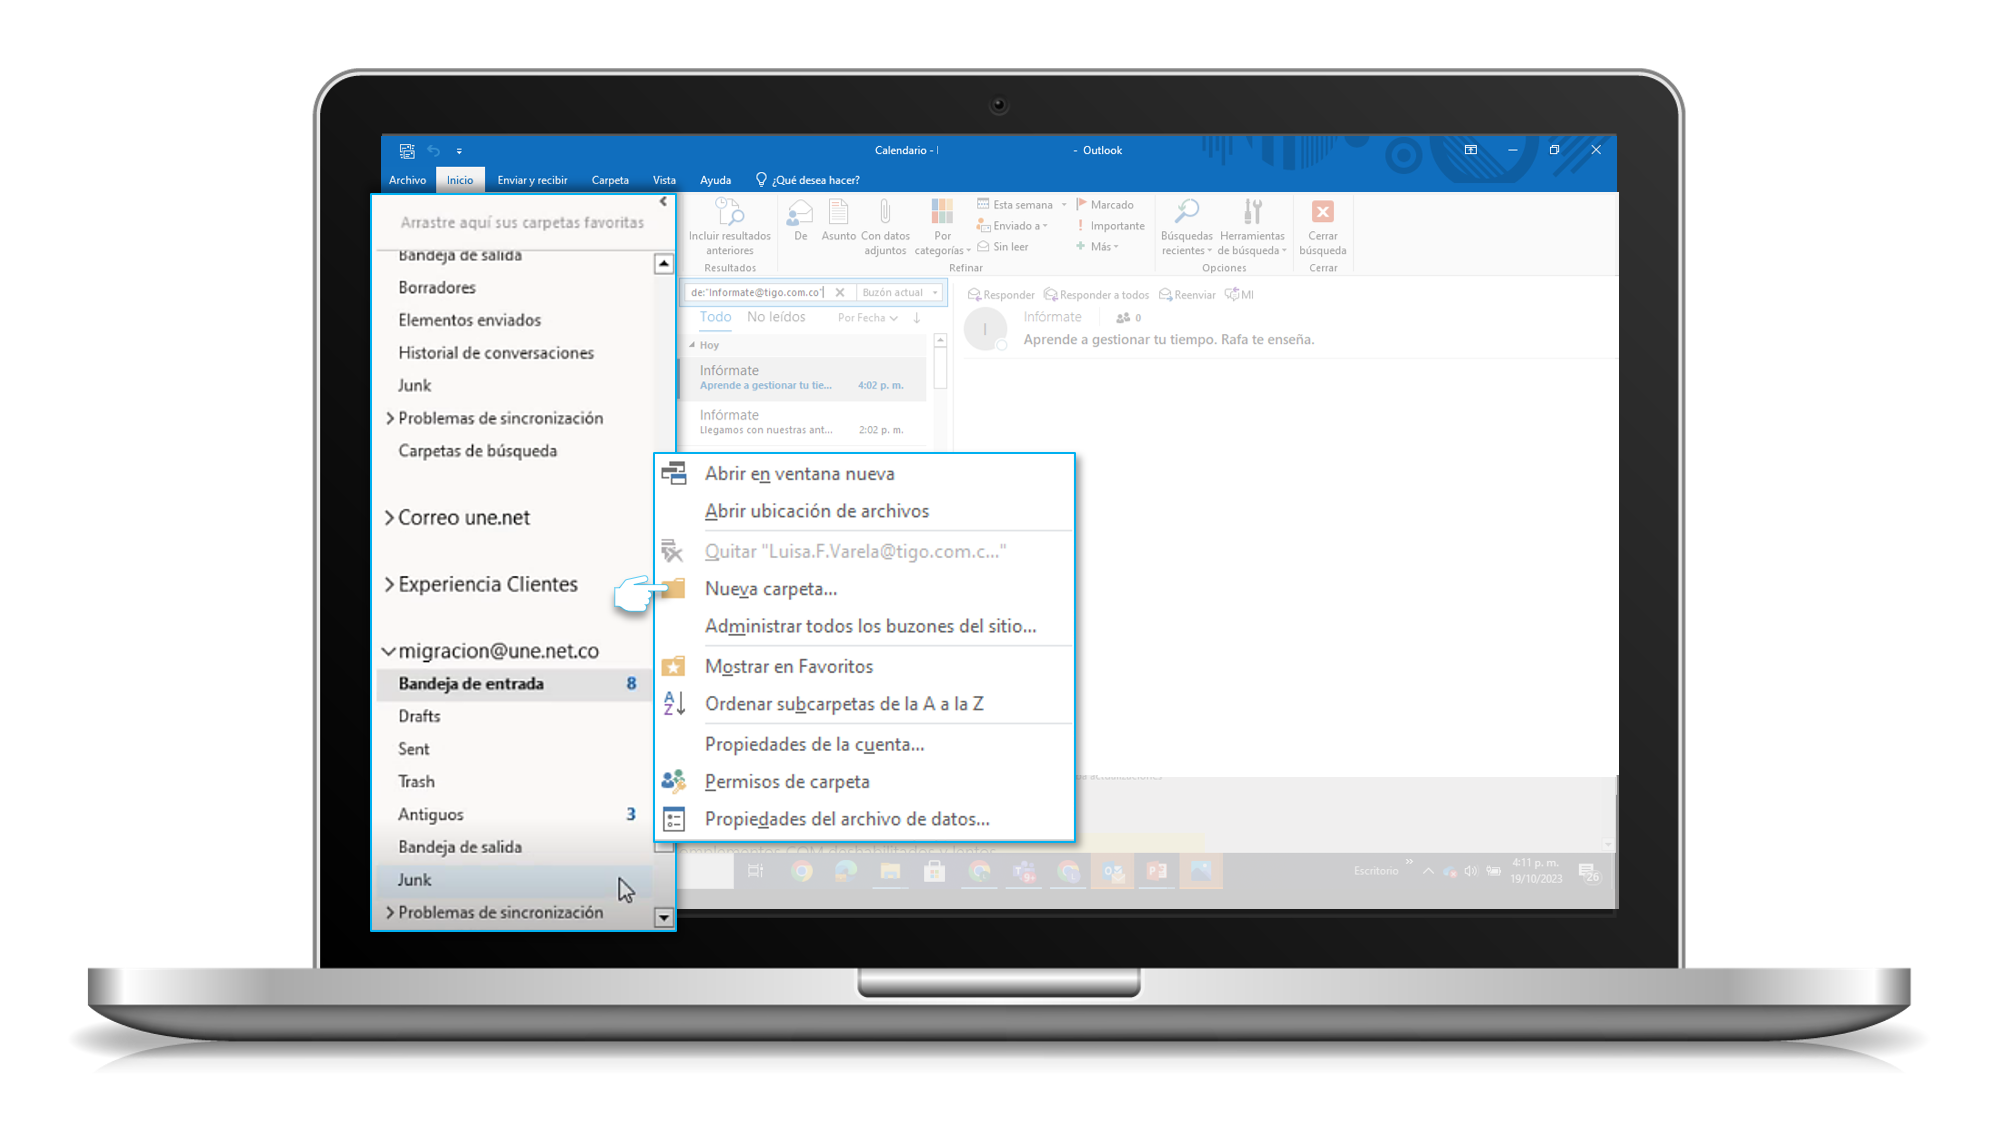
Task: Choose Abrir ubicación de archivos
Action: coord(865,511)
